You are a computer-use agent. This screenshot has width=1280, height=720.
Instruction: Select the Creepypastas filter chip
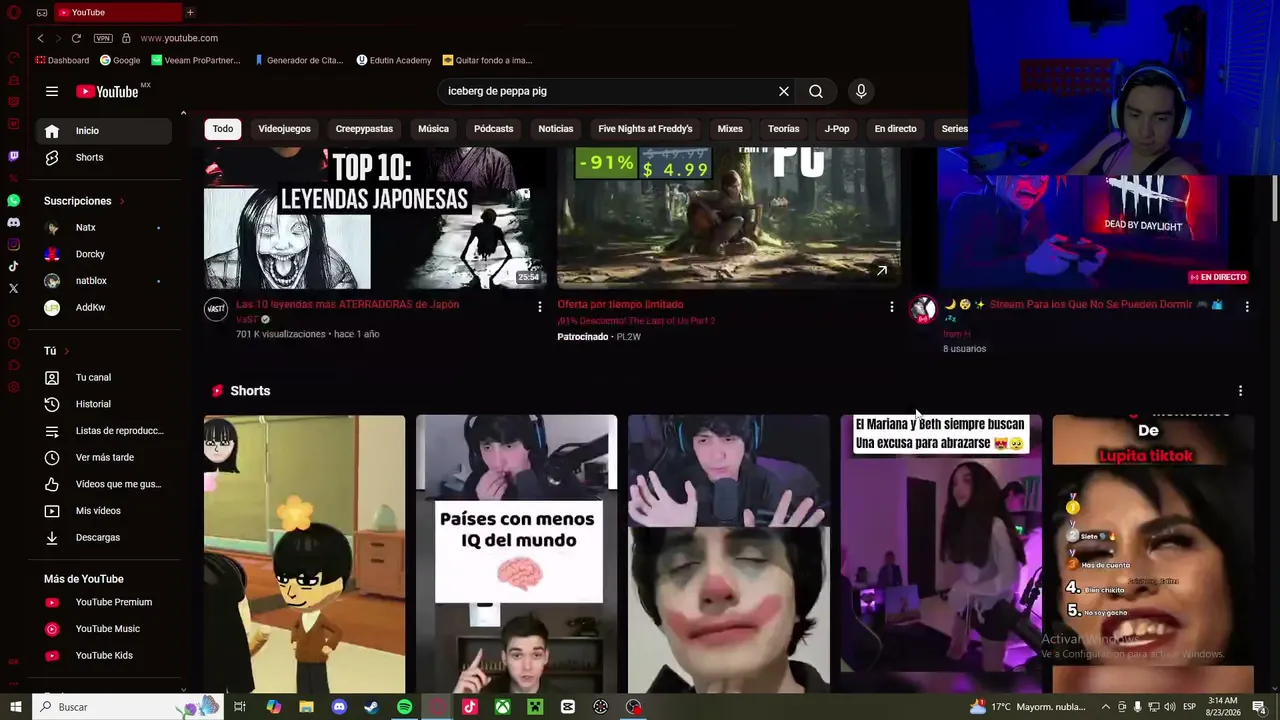(x=364, y=129)
